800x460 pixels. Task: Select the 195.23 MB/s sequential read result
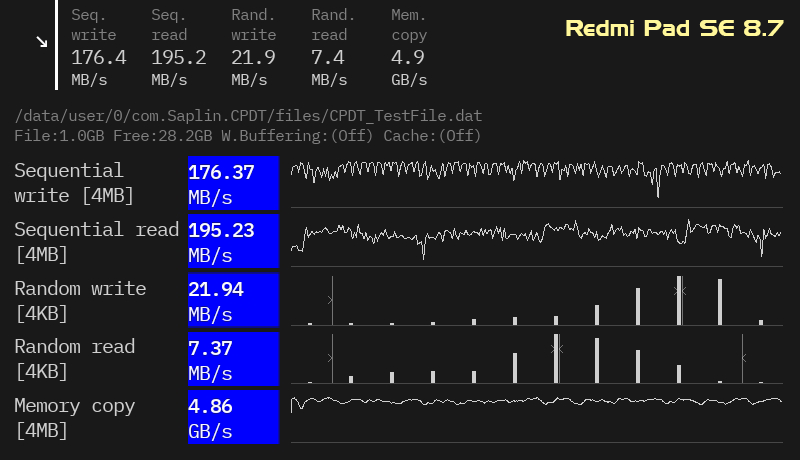(233, 241)
